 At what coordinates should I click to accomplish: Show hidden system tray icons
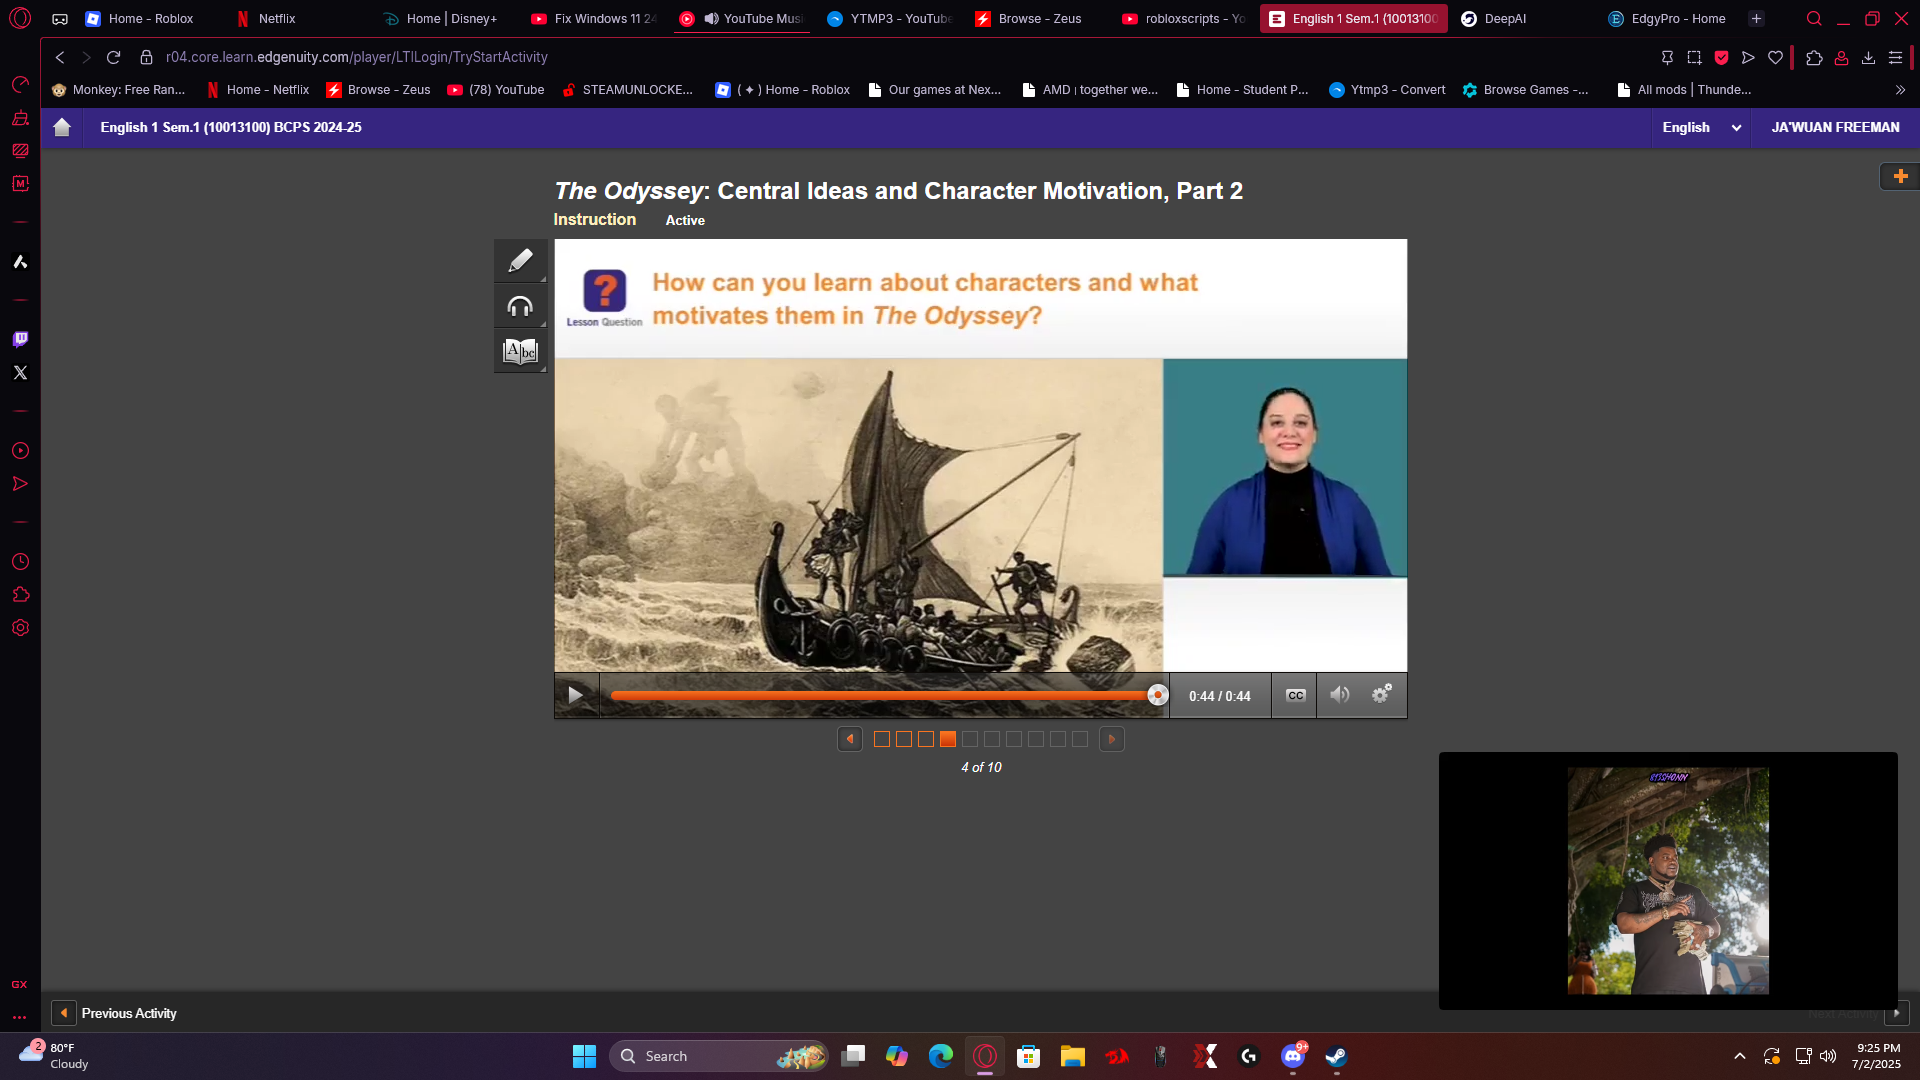1740,1056
